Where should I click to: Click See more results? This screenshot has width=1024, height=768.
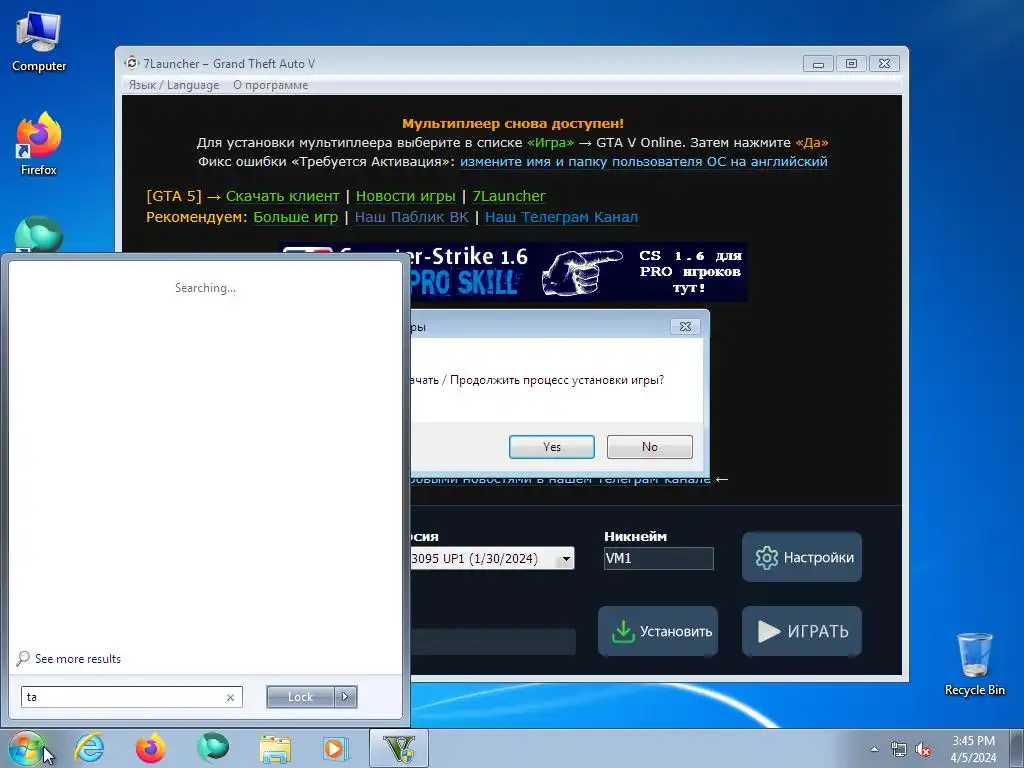pyautogui.click(x=69, y=658)
